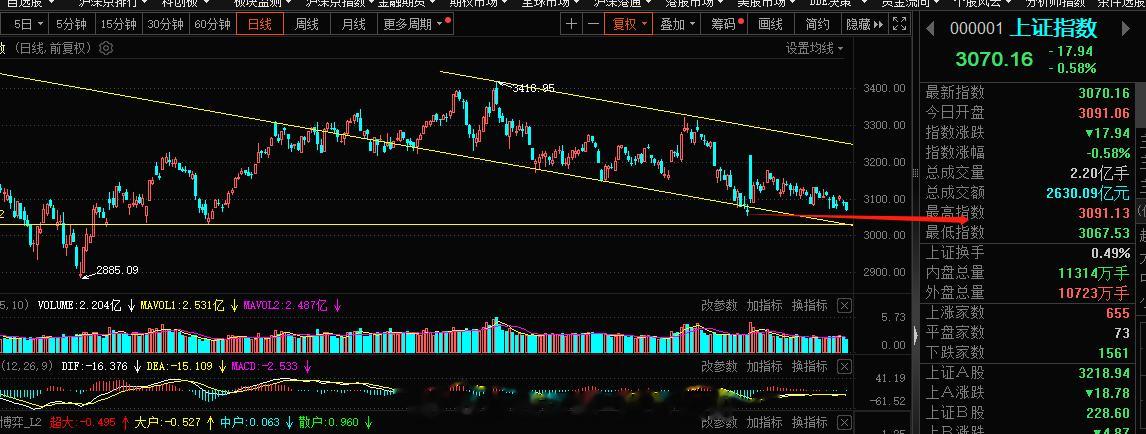Click 散户:0.960 fund flow value

[x=330, y=422]
